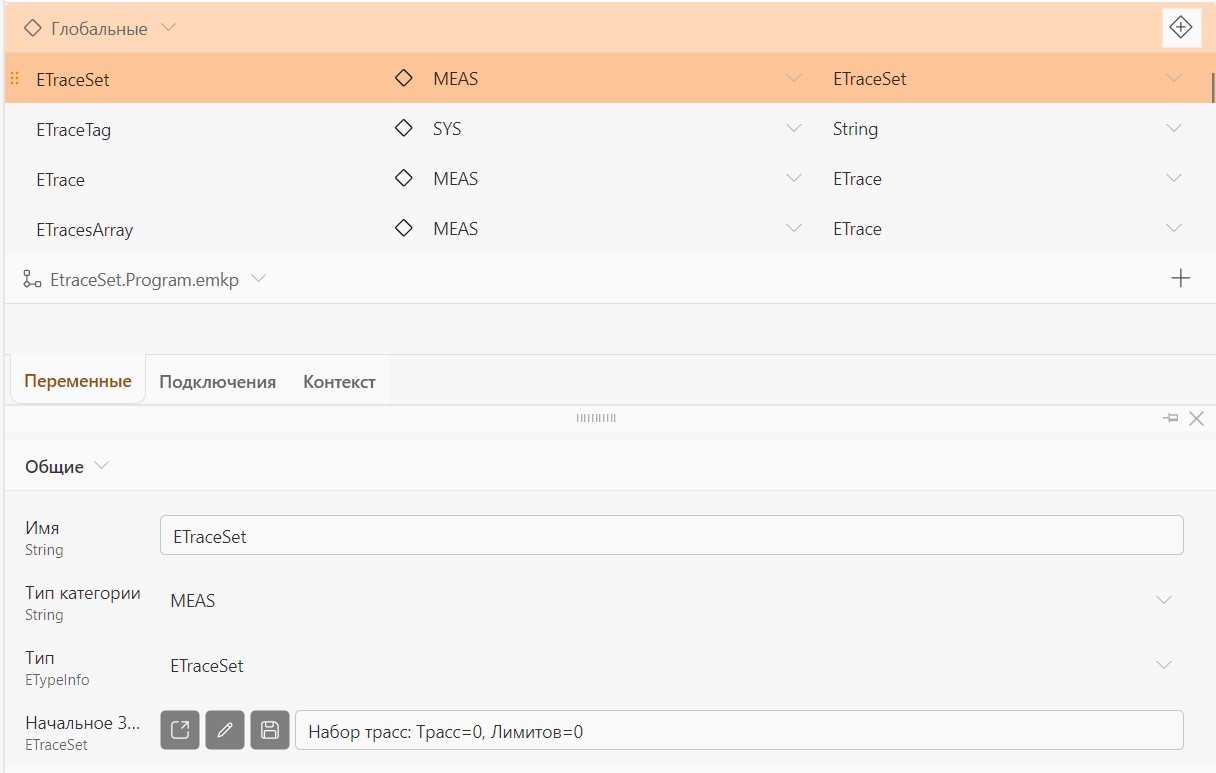Click the Общие section header label

[x=54, y=467]
